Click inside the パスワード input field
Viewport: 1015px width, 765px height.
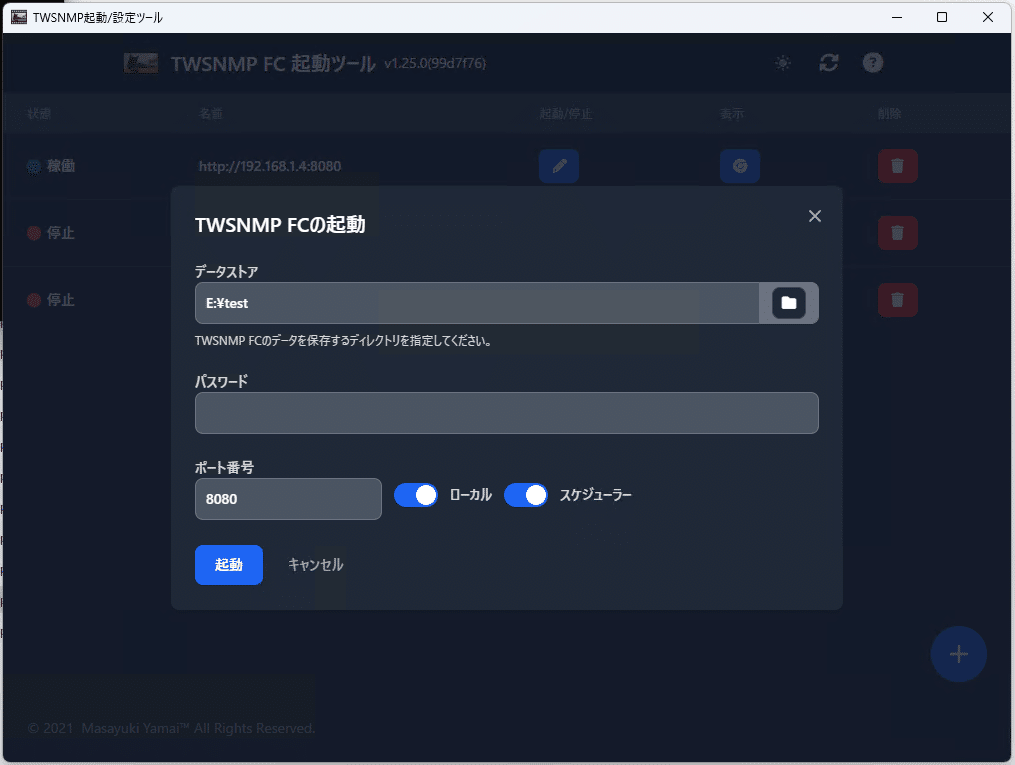[506, 413]
